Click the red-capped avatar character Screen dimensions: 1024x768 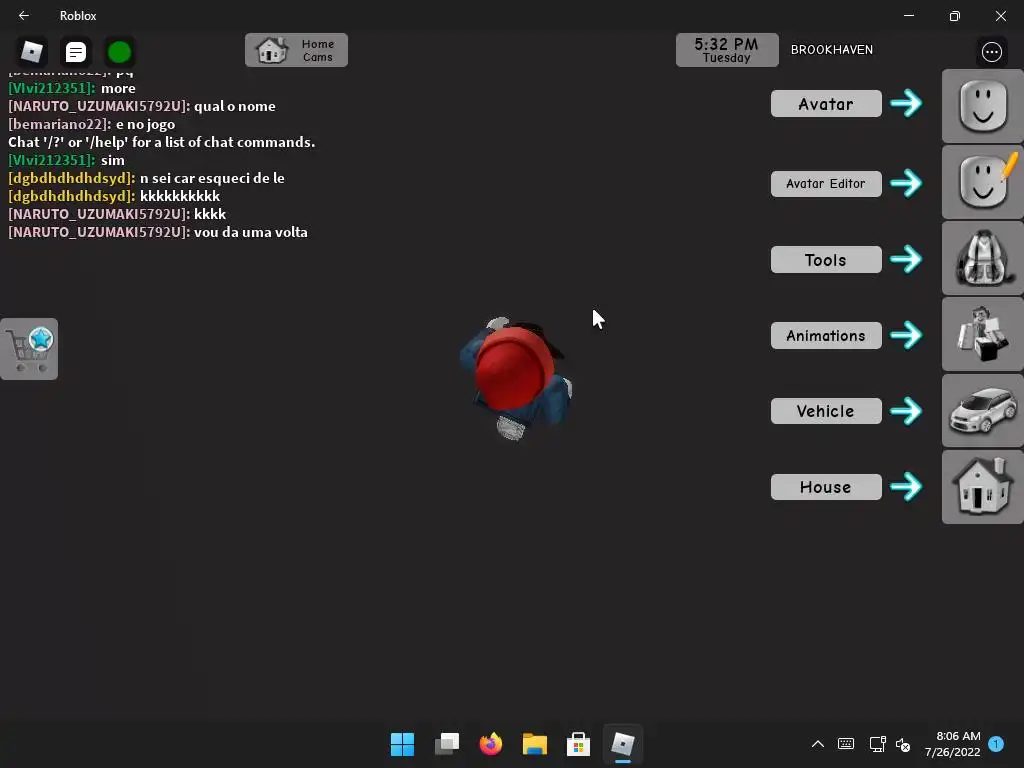tap(515, 377)
